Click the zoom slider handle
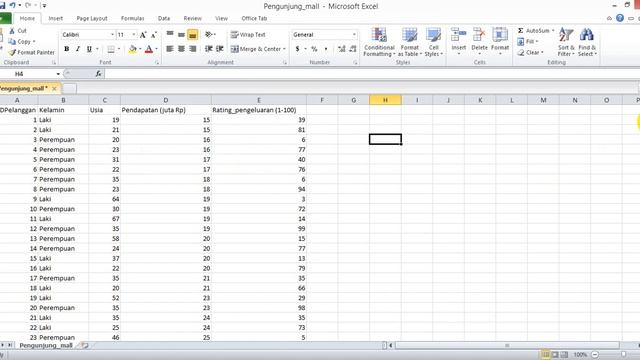Screen dimensions: 640x360 (x=624, y=355)
